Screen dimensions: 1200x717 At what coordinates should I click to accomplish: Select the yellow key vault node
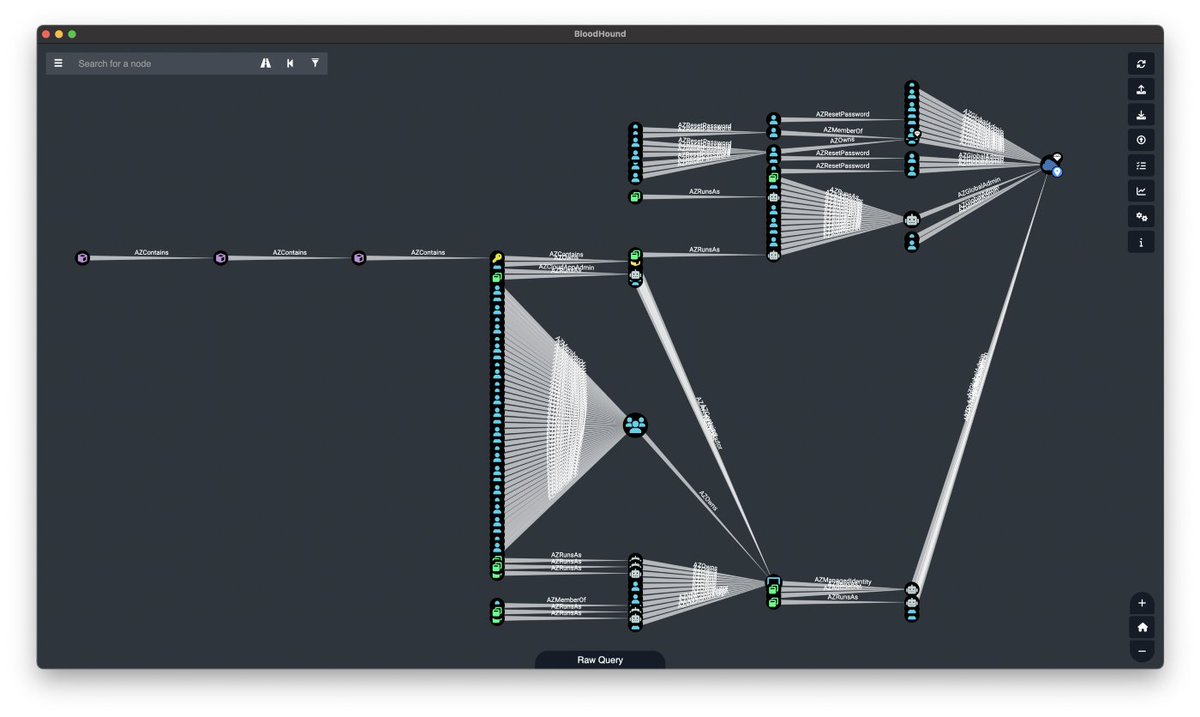tap(497, 258)
